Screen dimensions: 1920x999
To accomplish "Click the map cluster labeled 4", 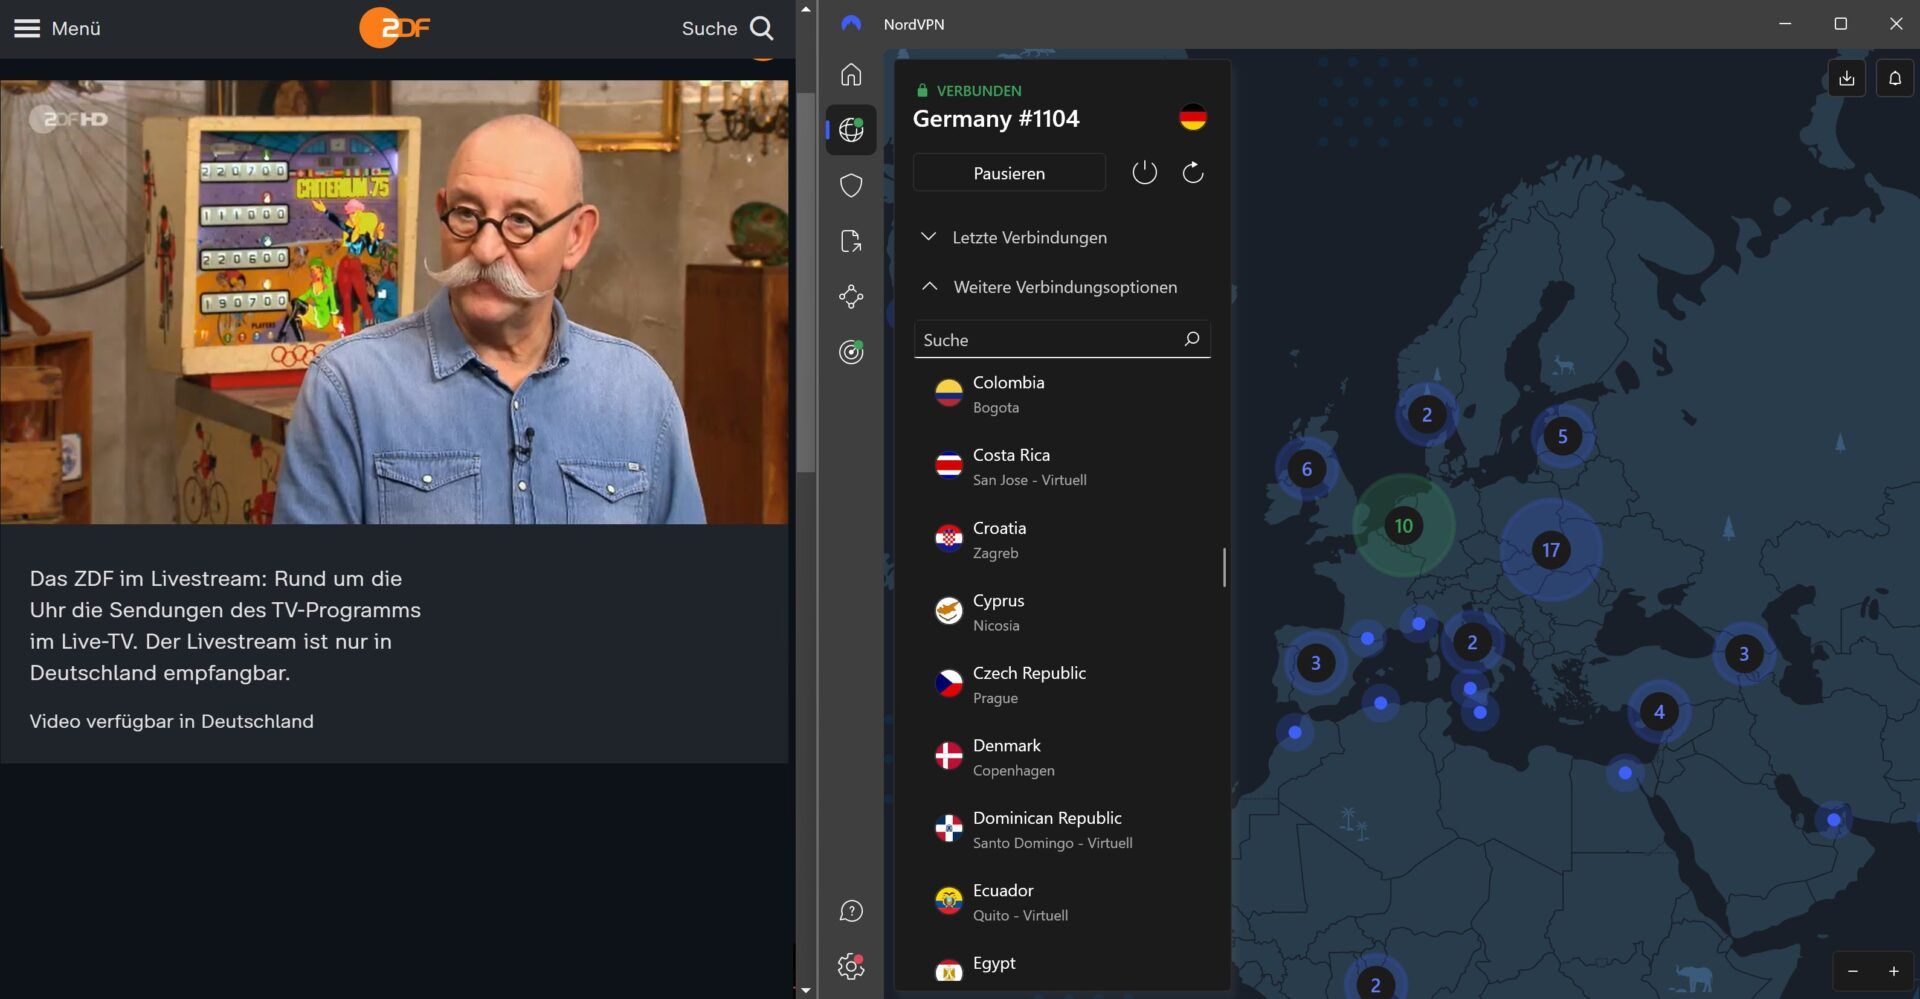I will click(1659, 712).
